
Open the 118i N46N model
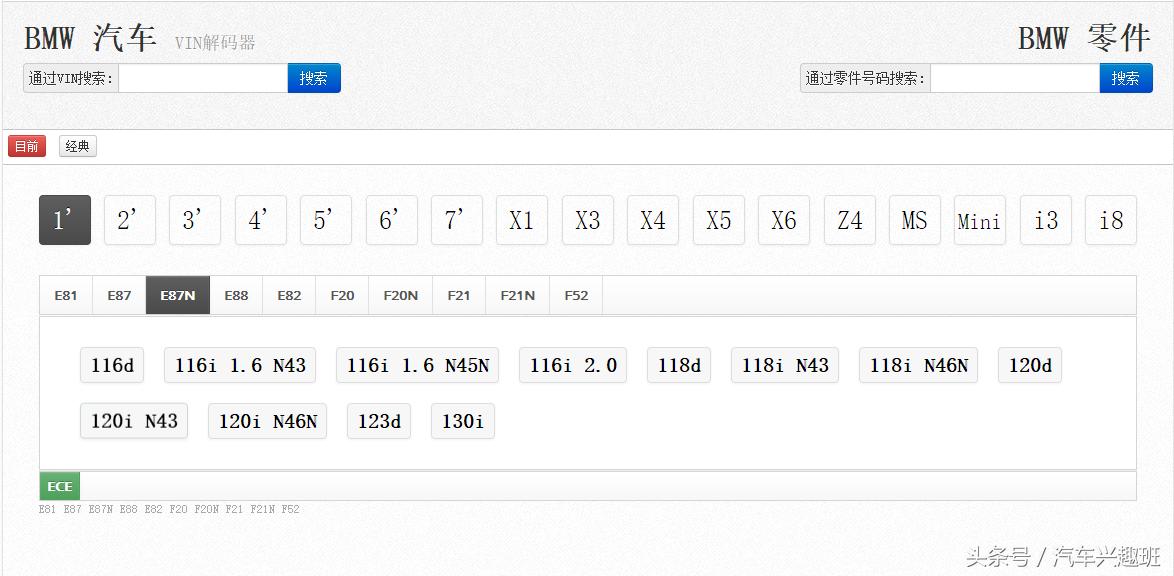tap(919, 366)
